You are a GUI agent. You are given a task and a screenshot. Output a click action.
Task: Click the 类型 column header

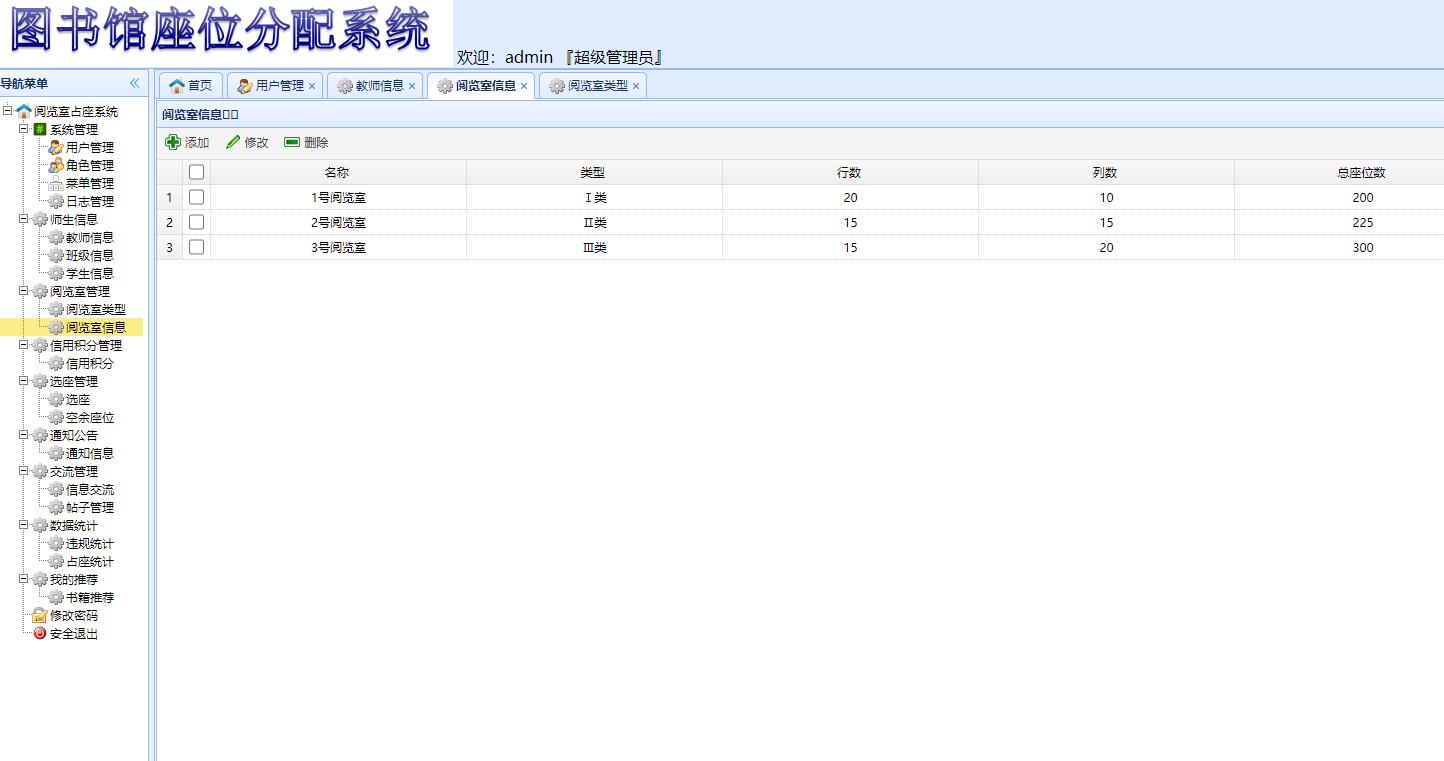click(x=593, y=171)
